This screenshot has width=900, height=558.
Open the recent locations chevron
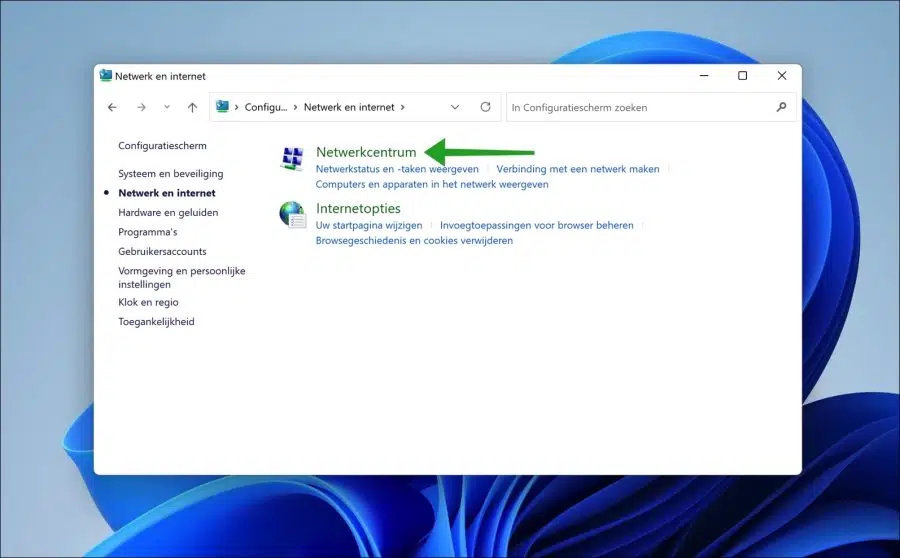167,107
